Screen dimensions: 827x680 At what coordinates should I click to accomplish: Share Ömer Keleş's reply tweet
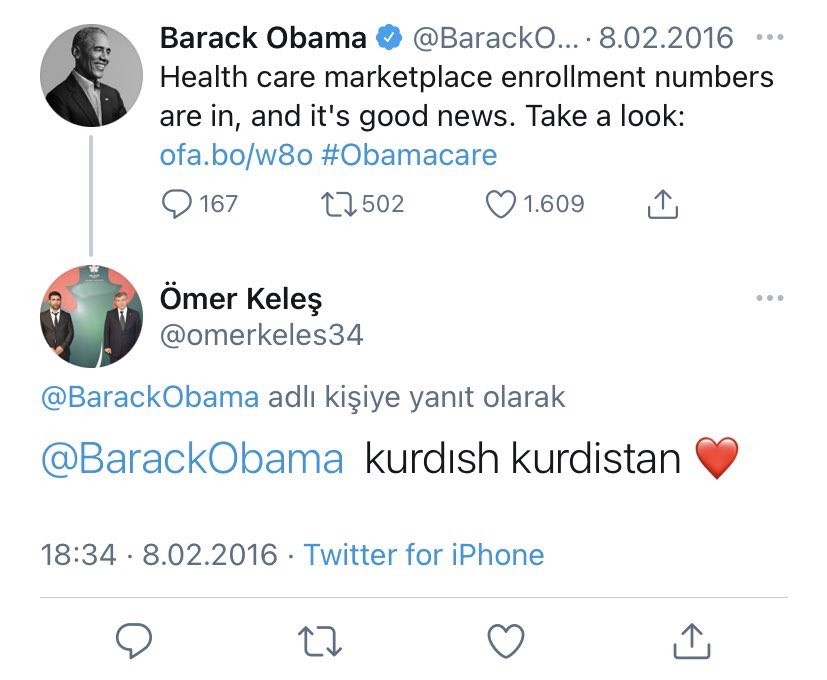(x=691, y=640)
